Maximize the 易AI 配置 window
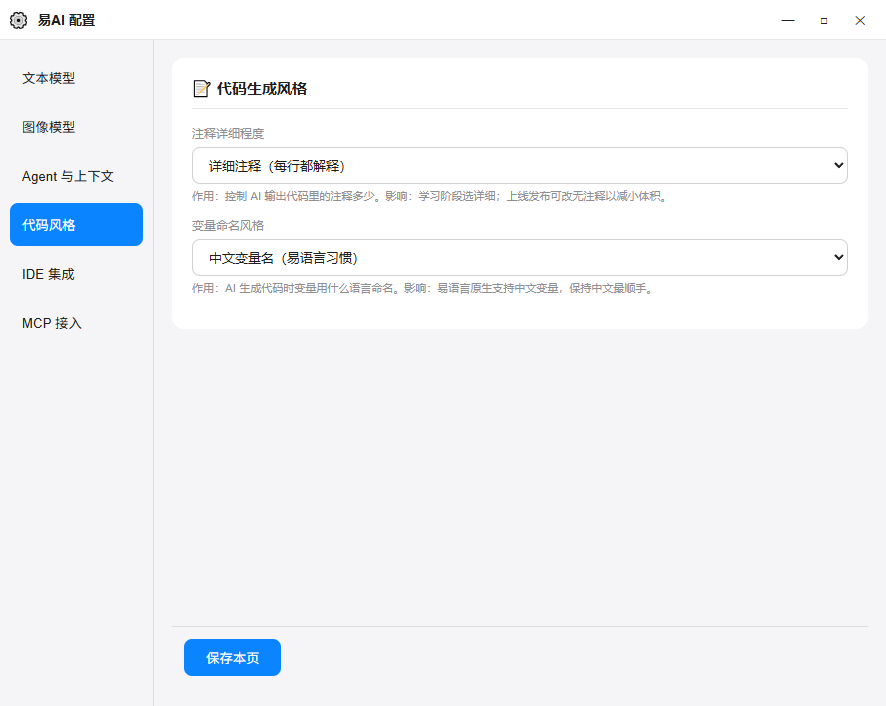The image size is (886, 706). (824, 20)
